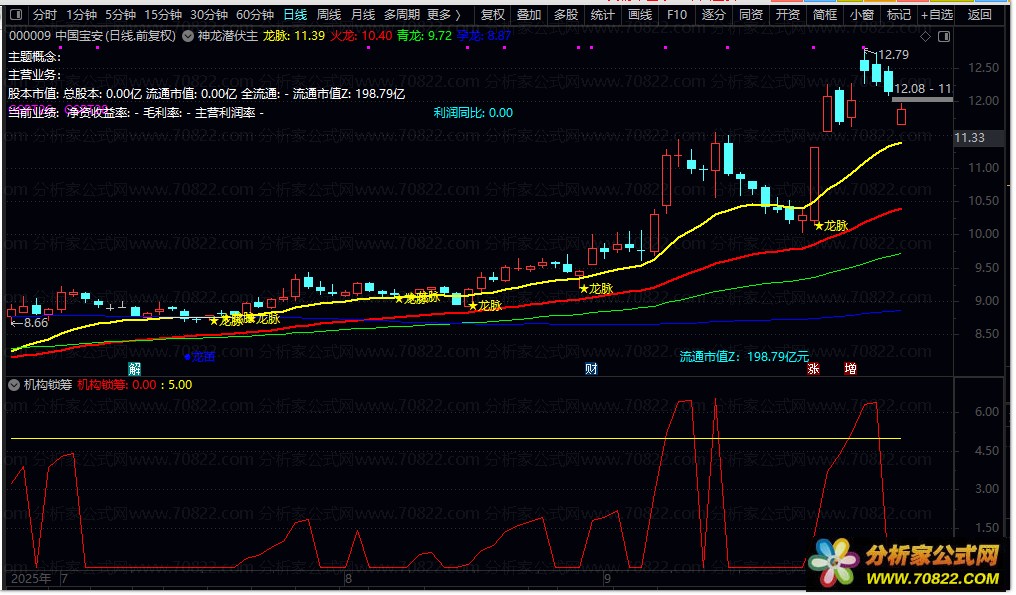This screenshot has width=1016, height=595.
Task: Toggle the 小窗 mini window
Action: (x=861, y=15)
